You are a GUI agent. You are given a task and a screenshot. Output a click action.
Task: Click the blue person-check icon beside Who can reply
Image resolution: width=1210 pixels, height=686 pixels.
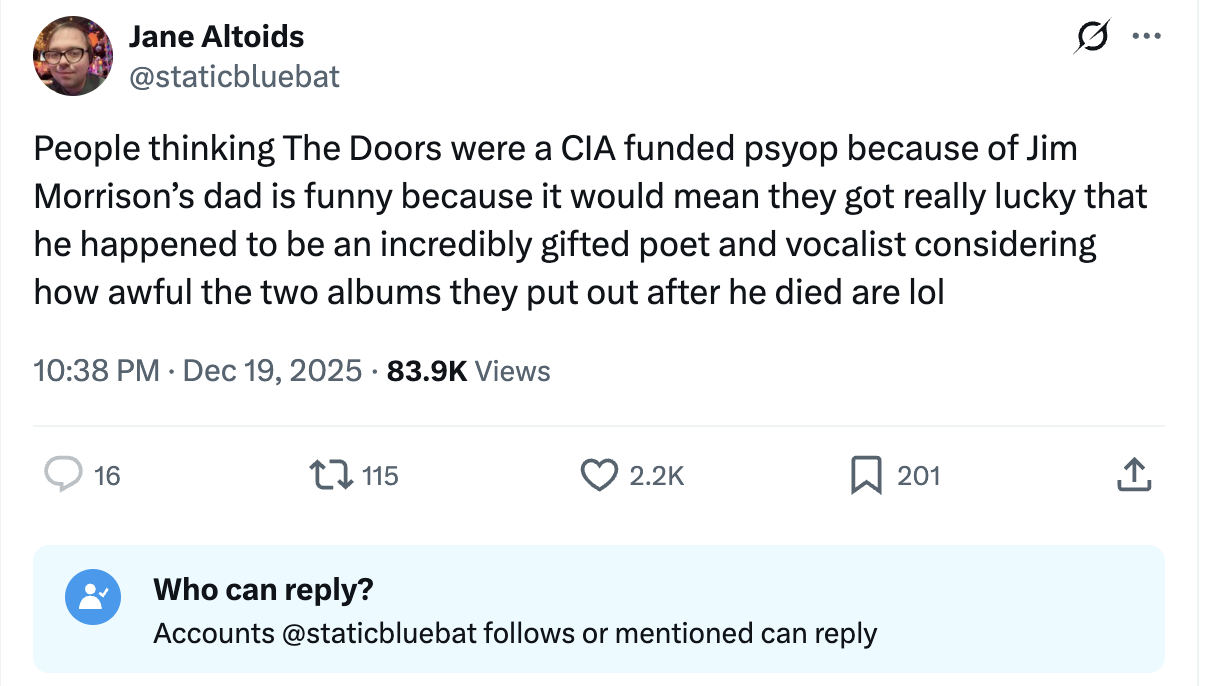coord(92,597)
